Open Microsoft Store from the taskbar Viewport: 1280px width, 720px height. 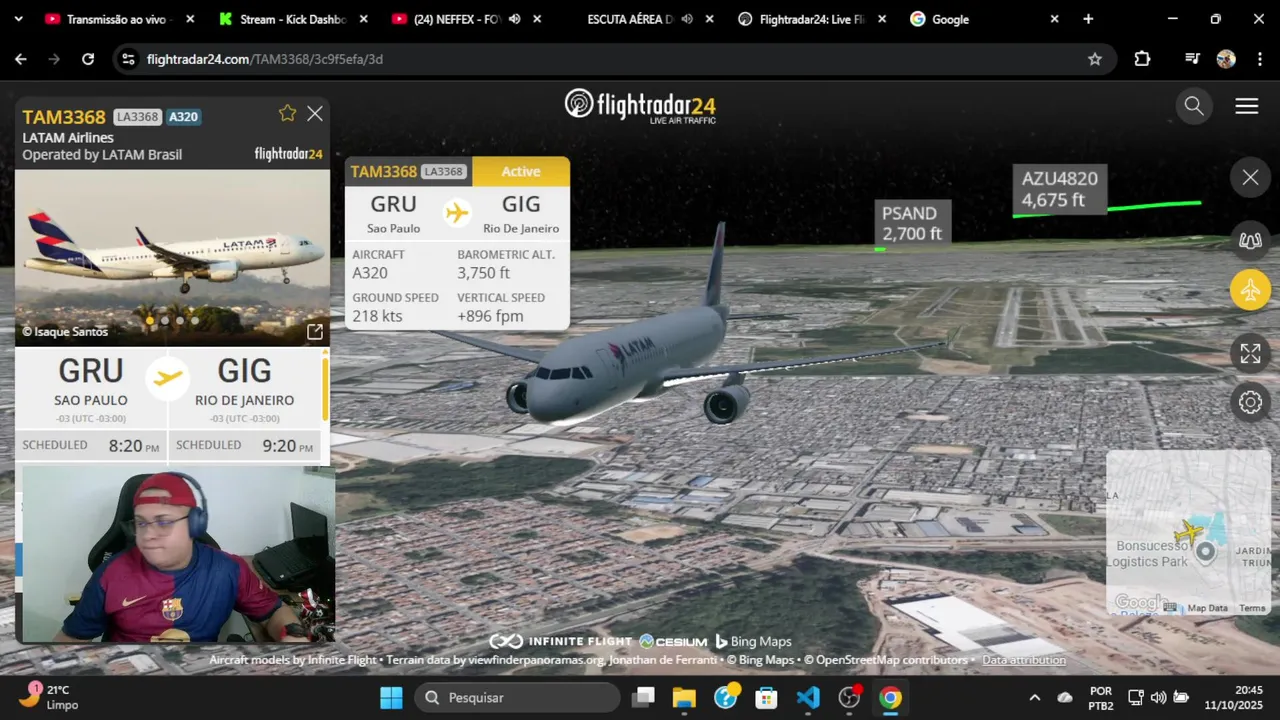(x=766, y=697)
